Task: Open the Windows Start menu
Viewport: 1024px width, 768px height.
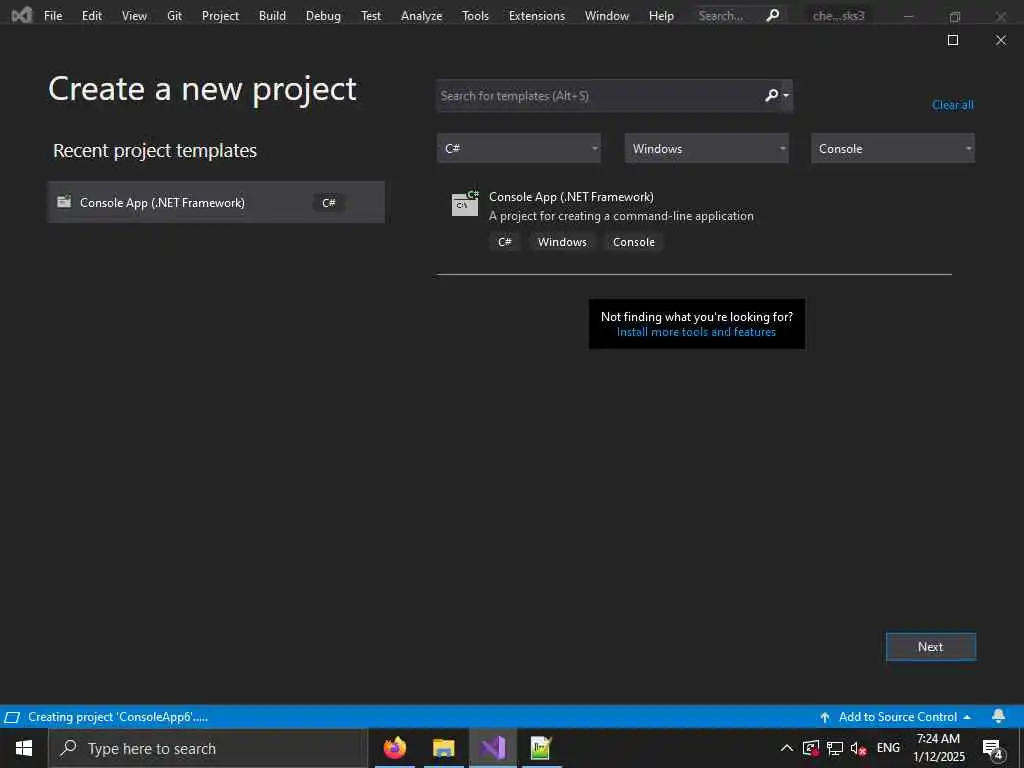Action: point(24,748)
